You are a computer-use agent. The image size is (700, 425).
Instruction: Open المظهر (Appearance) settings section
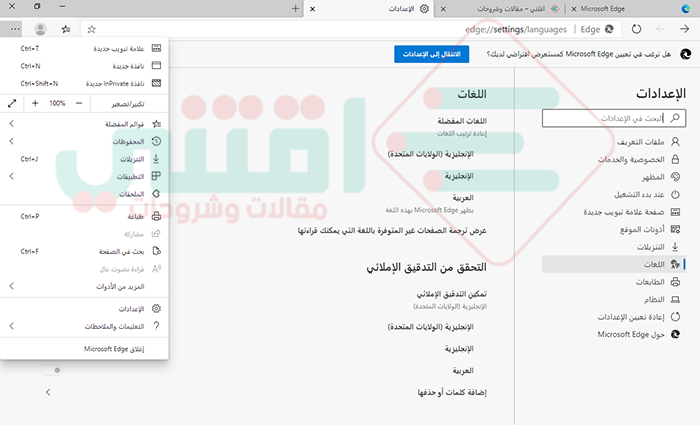click(x=614, y=177)
